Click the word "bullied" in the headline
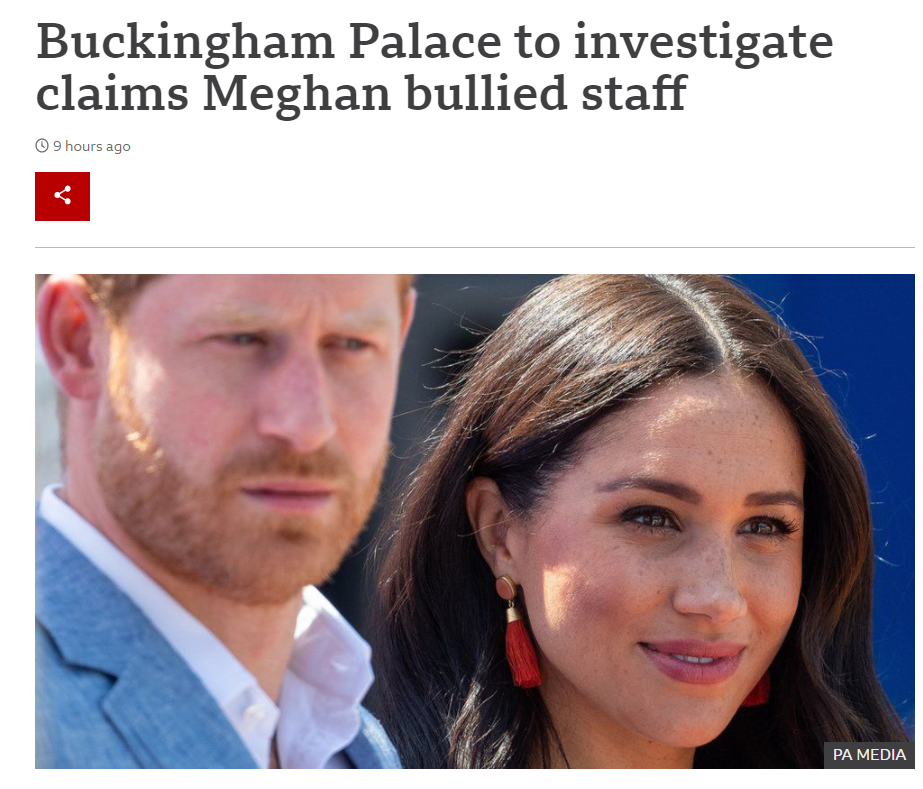Viewport: 923px width, 789px height. coord(486,93)
